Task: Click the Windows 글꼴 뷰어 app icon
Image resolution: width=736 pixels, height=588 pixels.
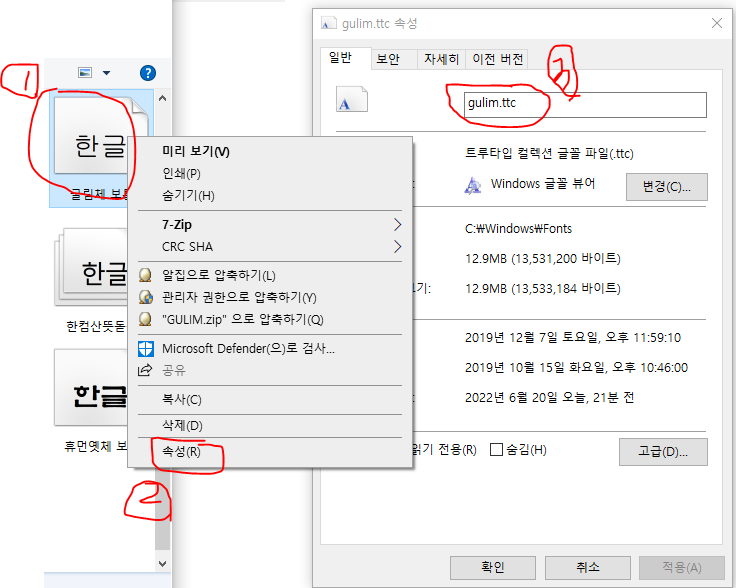Action: point(473,185)
